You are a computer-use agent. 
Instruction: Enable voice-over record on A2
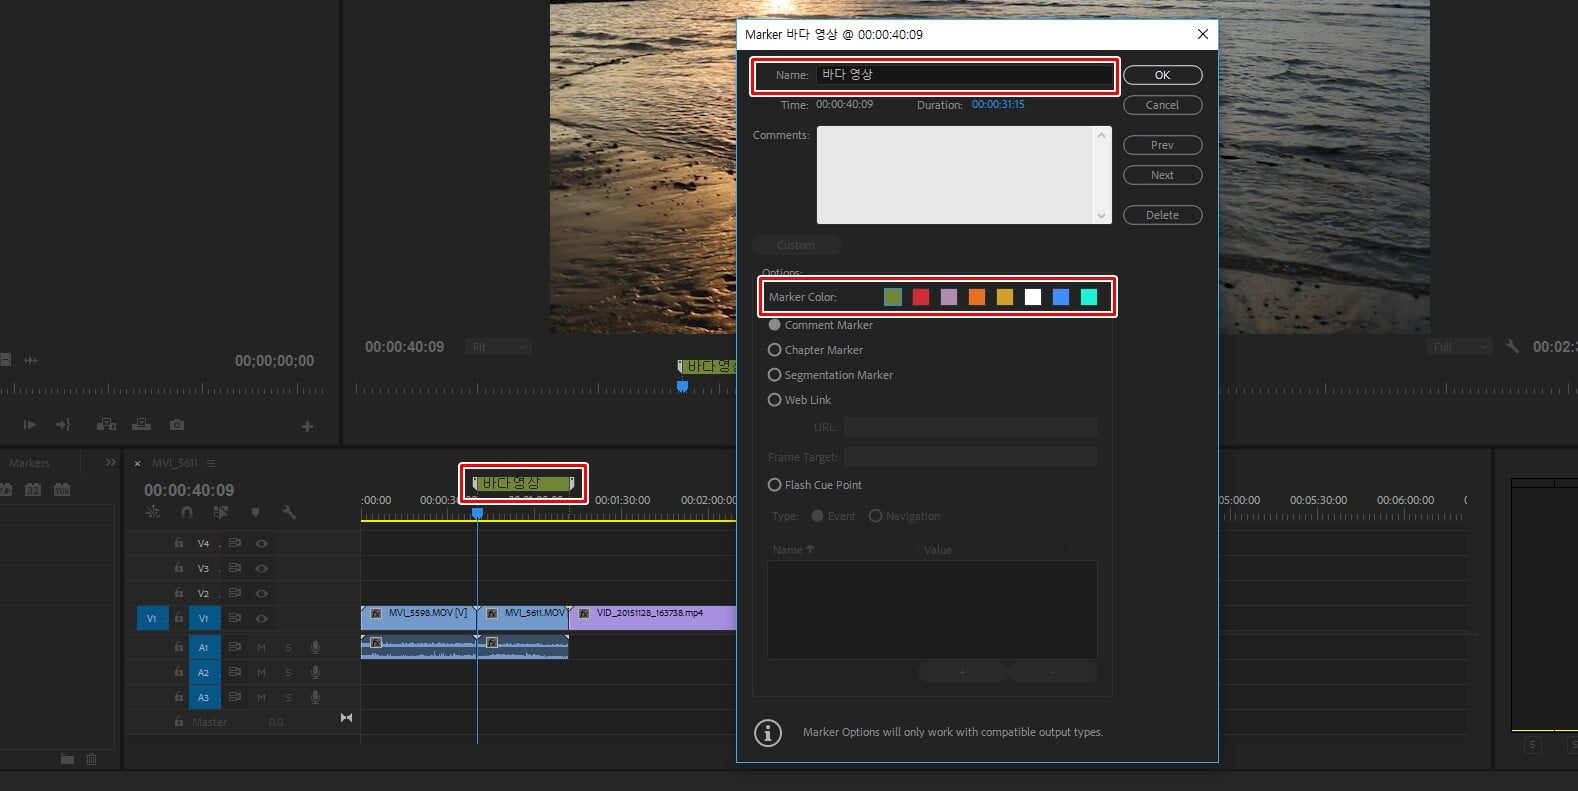(315, 672)
